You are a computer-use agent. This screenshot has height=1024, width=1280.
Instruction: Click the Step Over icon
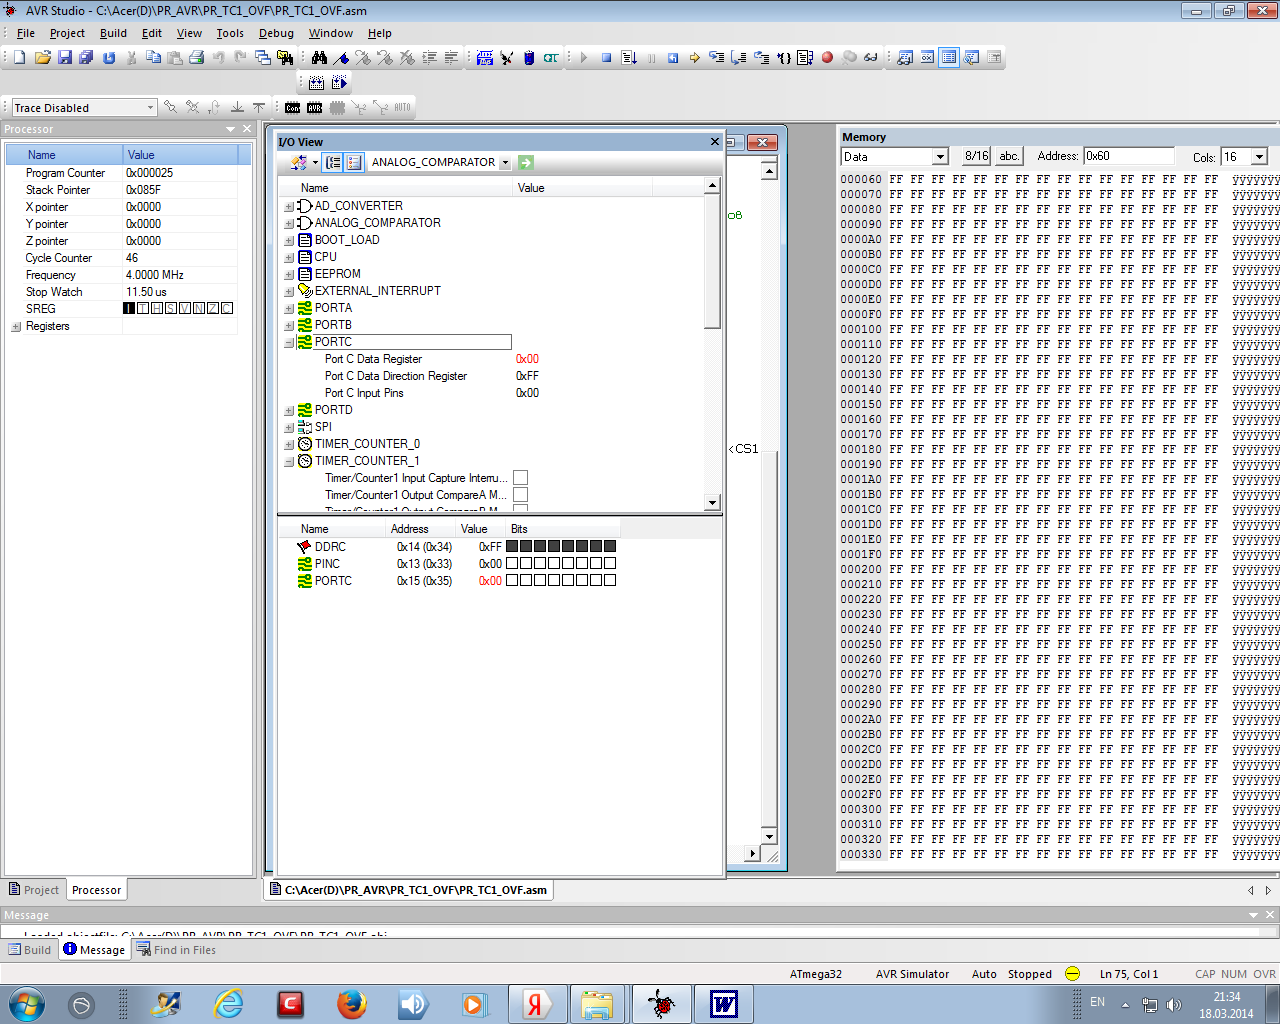[x=738, y=58]
